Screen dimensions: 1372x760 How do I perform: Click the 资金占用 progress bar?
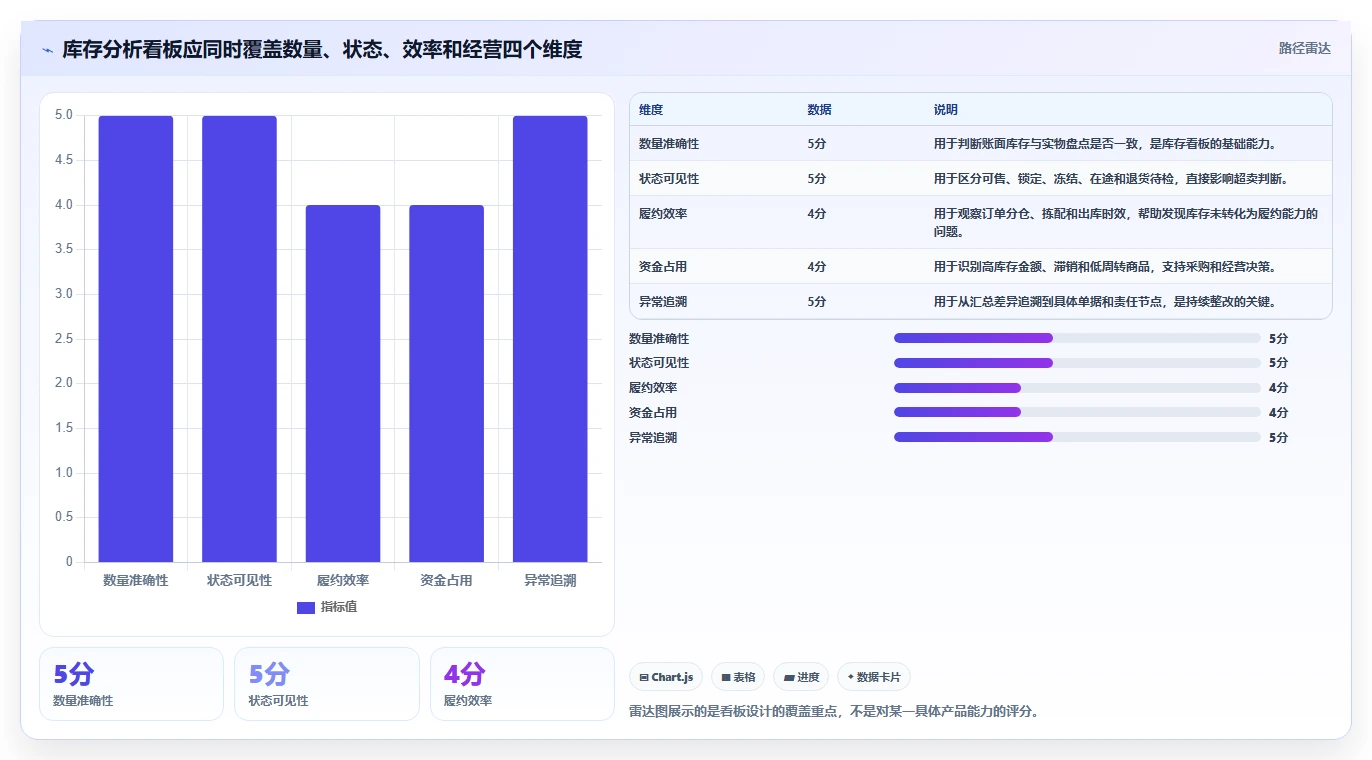pos(1077,412)
